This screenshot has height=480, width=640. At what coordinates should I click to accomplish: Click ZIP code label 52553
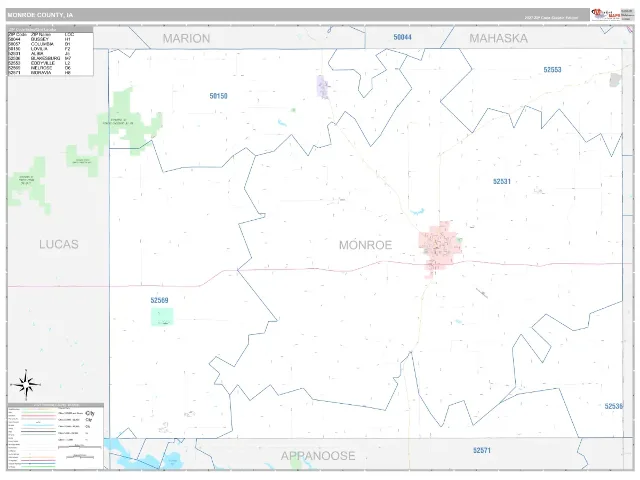[x=552, y=70]
